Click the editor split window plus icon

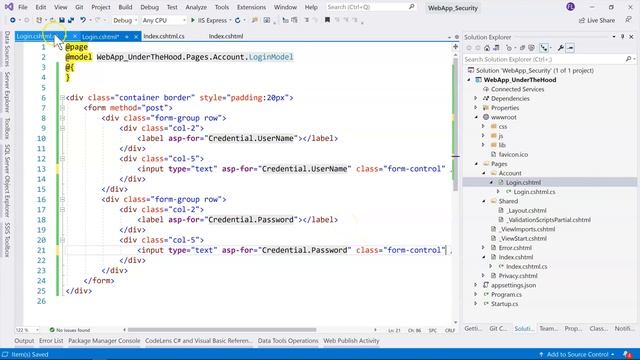point(456,47)
